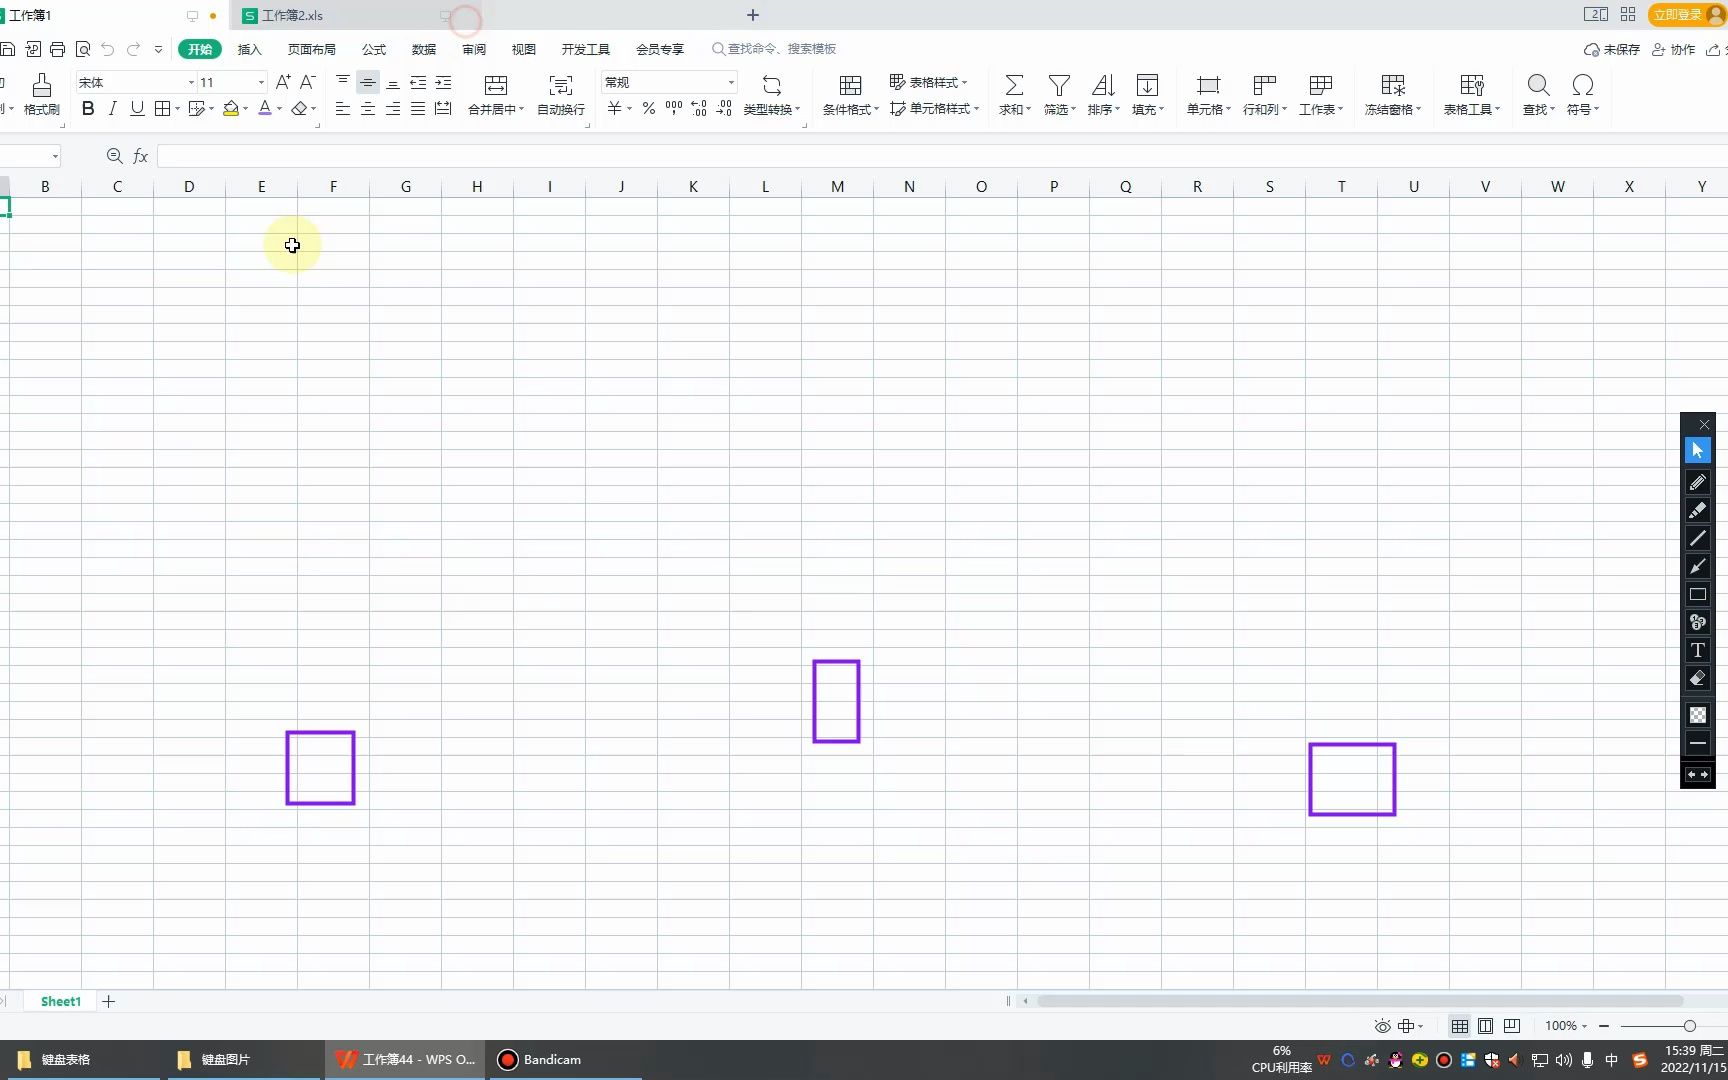Increase font size with the A+ icon
Viewport: 1728px width, 1080px height.
point(283,82)
